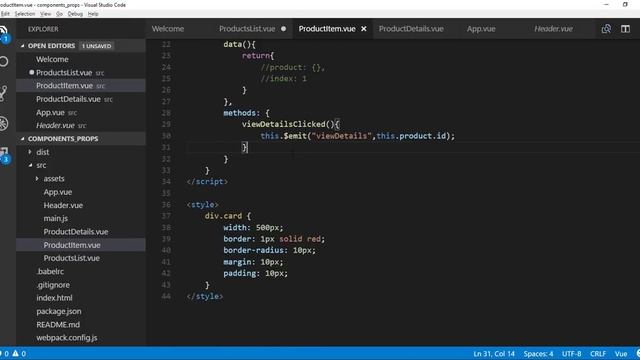Show errors count in status bar
The width and height of the screenshot is (640, 360).
4,354
